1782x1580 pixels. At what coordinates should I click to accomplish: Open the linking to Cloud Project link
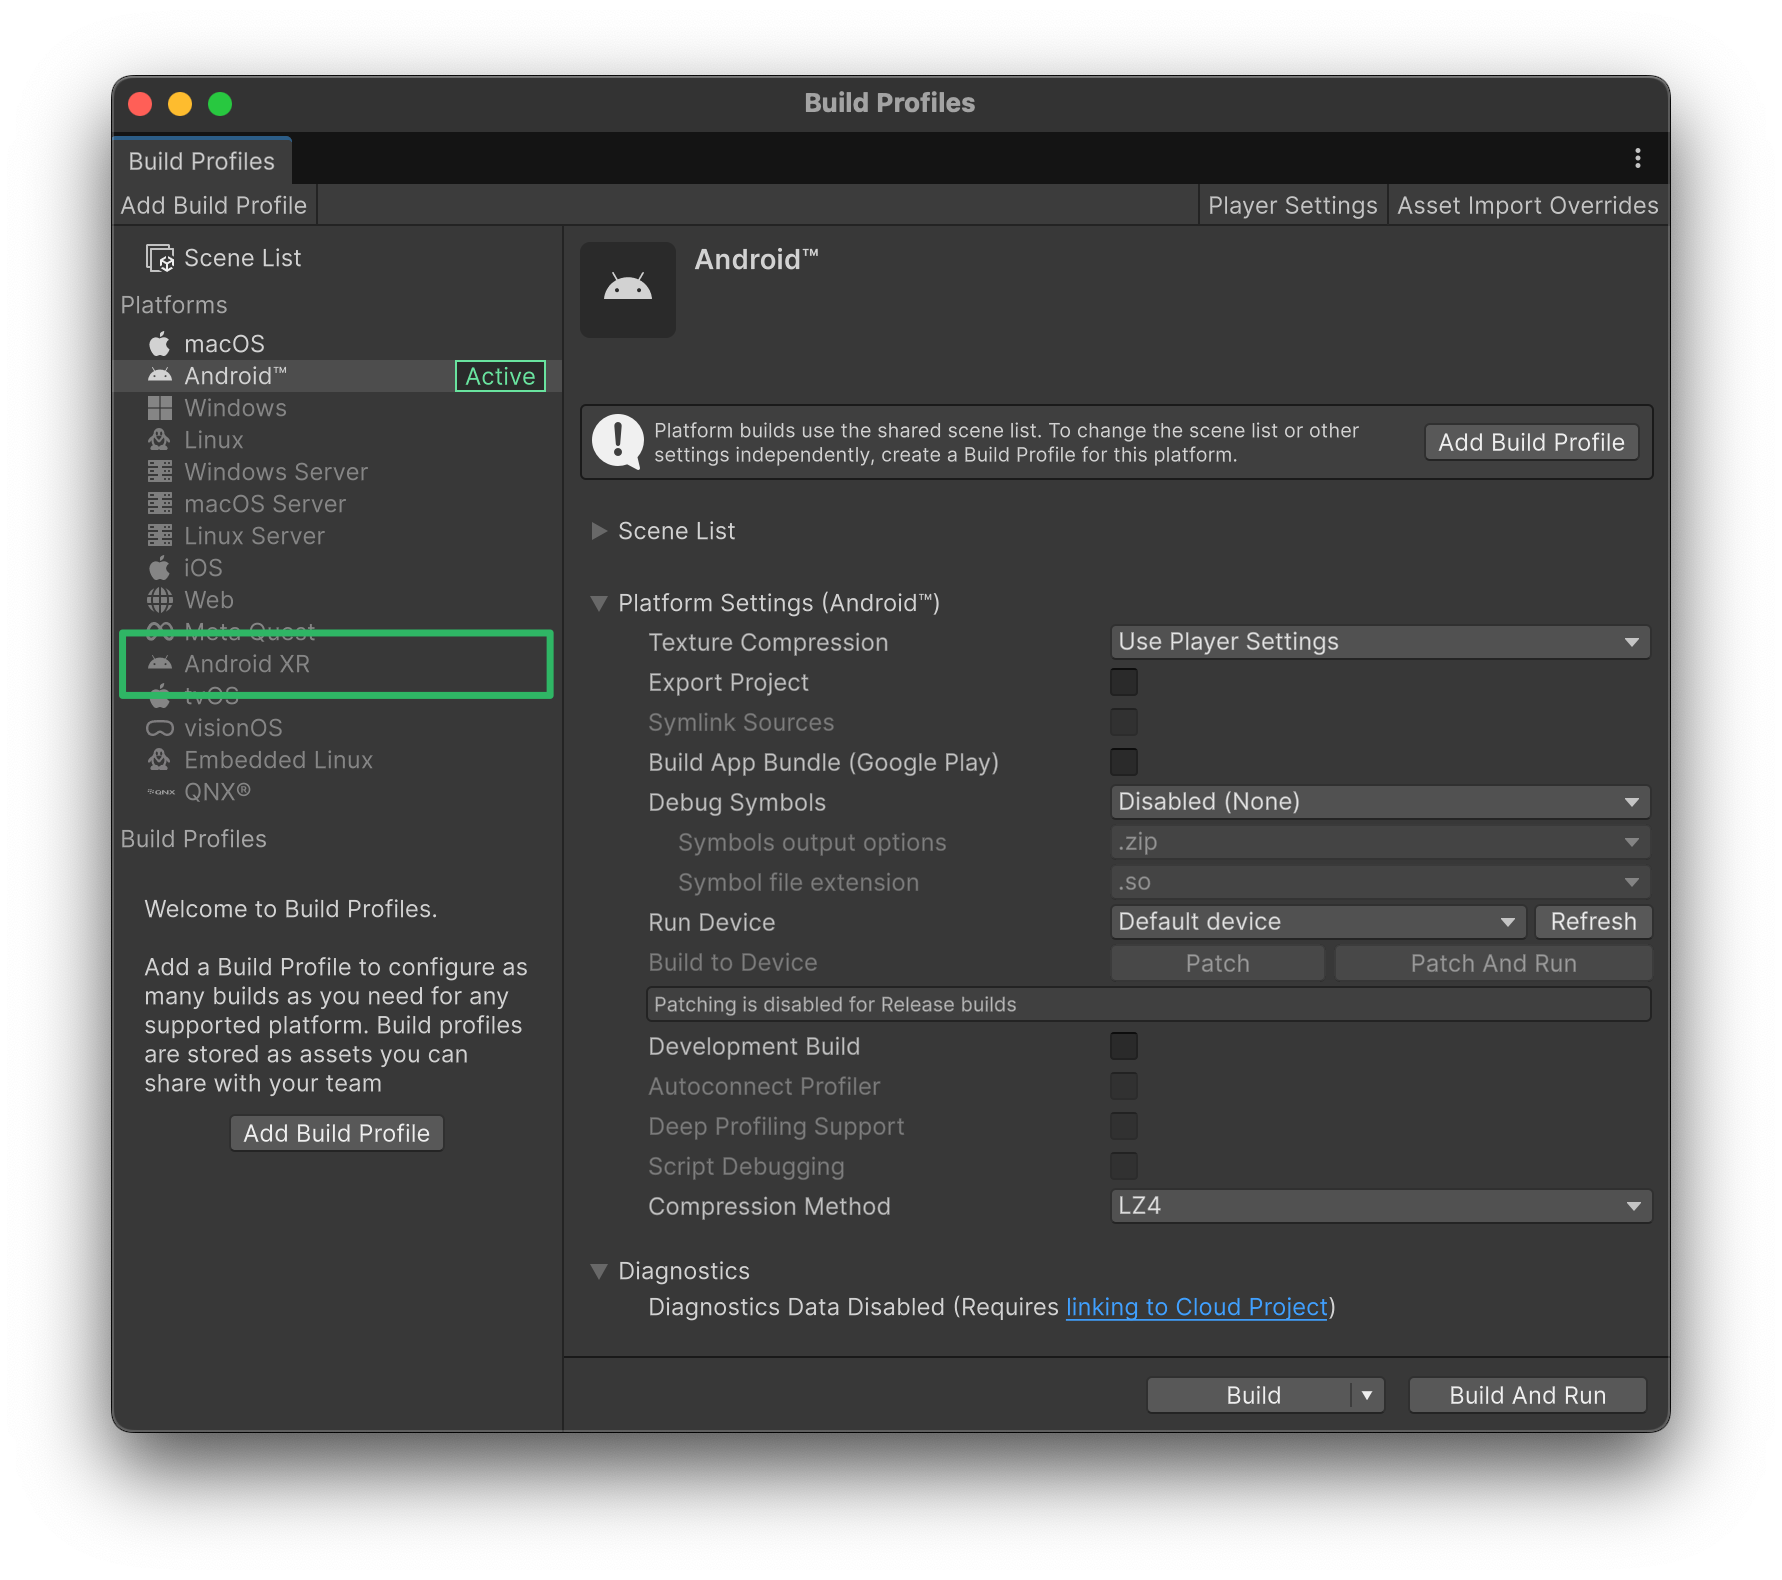click(x=1197, y=1307)
